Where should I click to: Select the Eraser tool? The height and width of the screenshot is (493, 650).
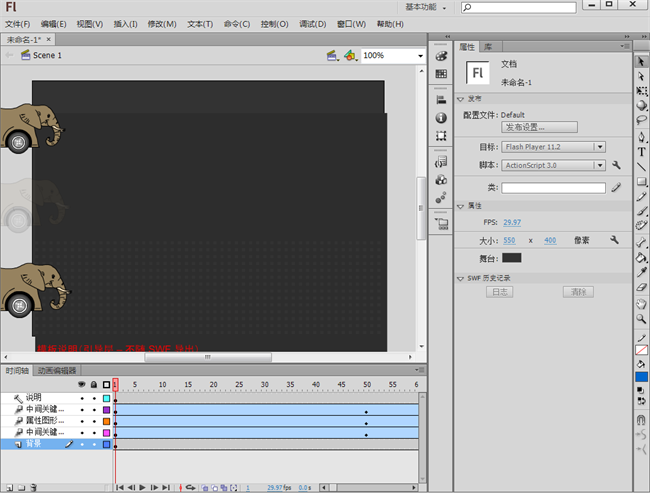(x=641, y=287)
